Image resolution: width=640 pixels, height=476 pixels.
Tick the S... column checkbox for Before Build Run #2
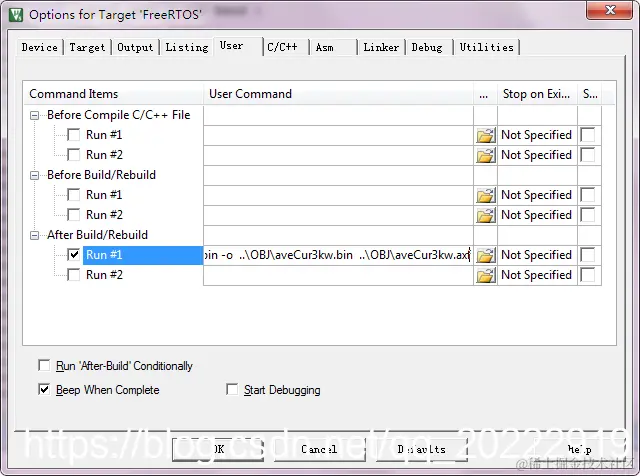click(x=588, y=215)
